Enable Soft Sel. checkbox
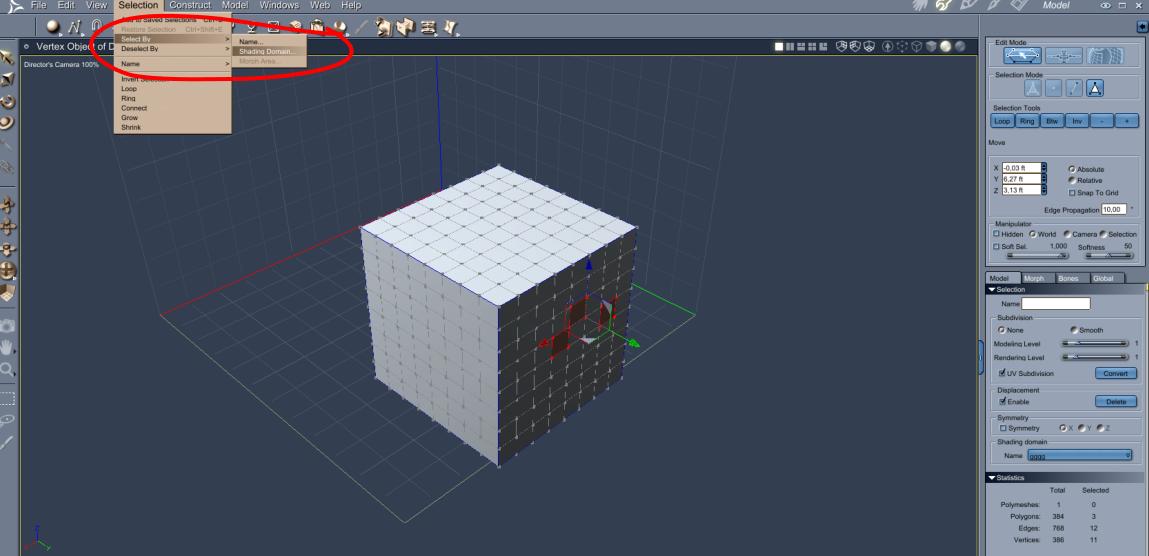 tap(997, 247)
